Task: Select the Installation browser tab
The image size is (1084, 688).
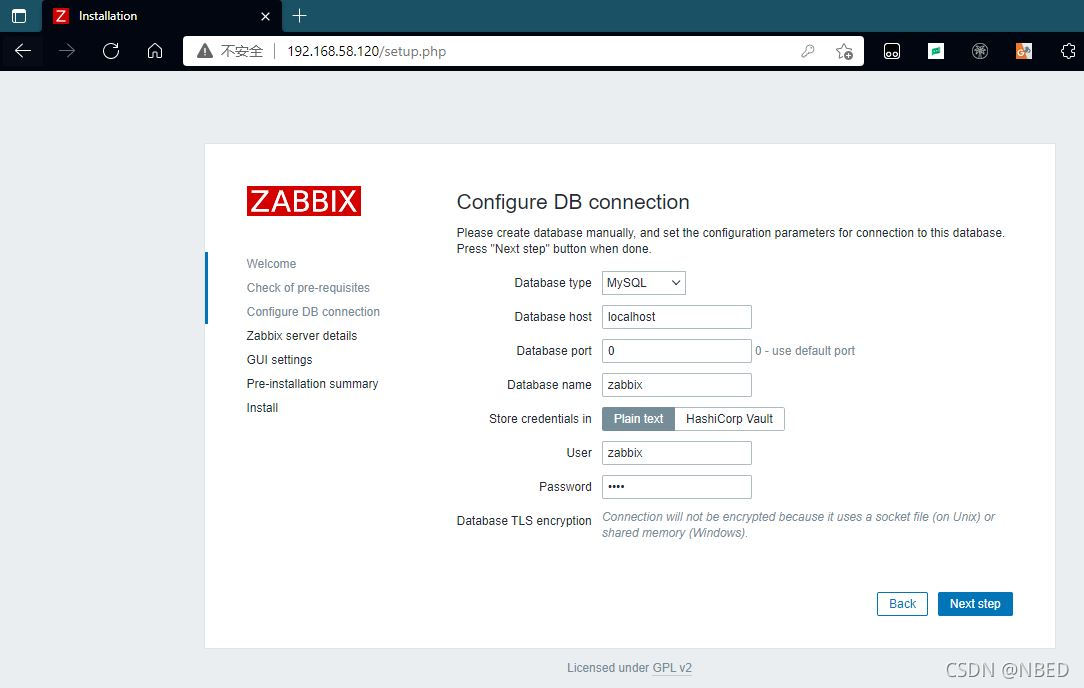Action: tap(162, 16)
